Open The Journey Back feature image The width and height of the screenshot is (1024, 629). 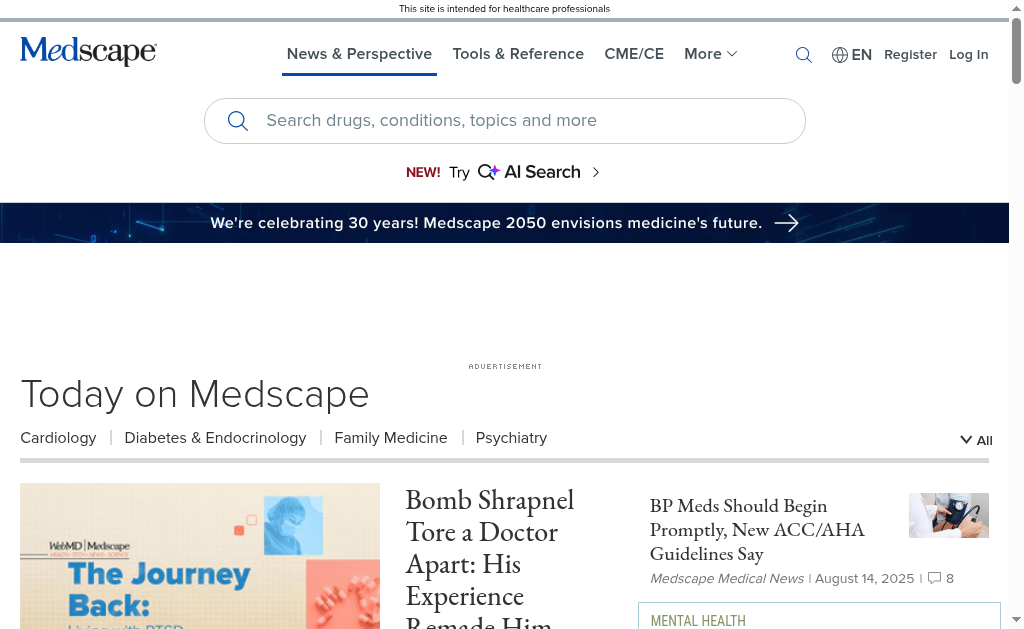coord(200,556)
